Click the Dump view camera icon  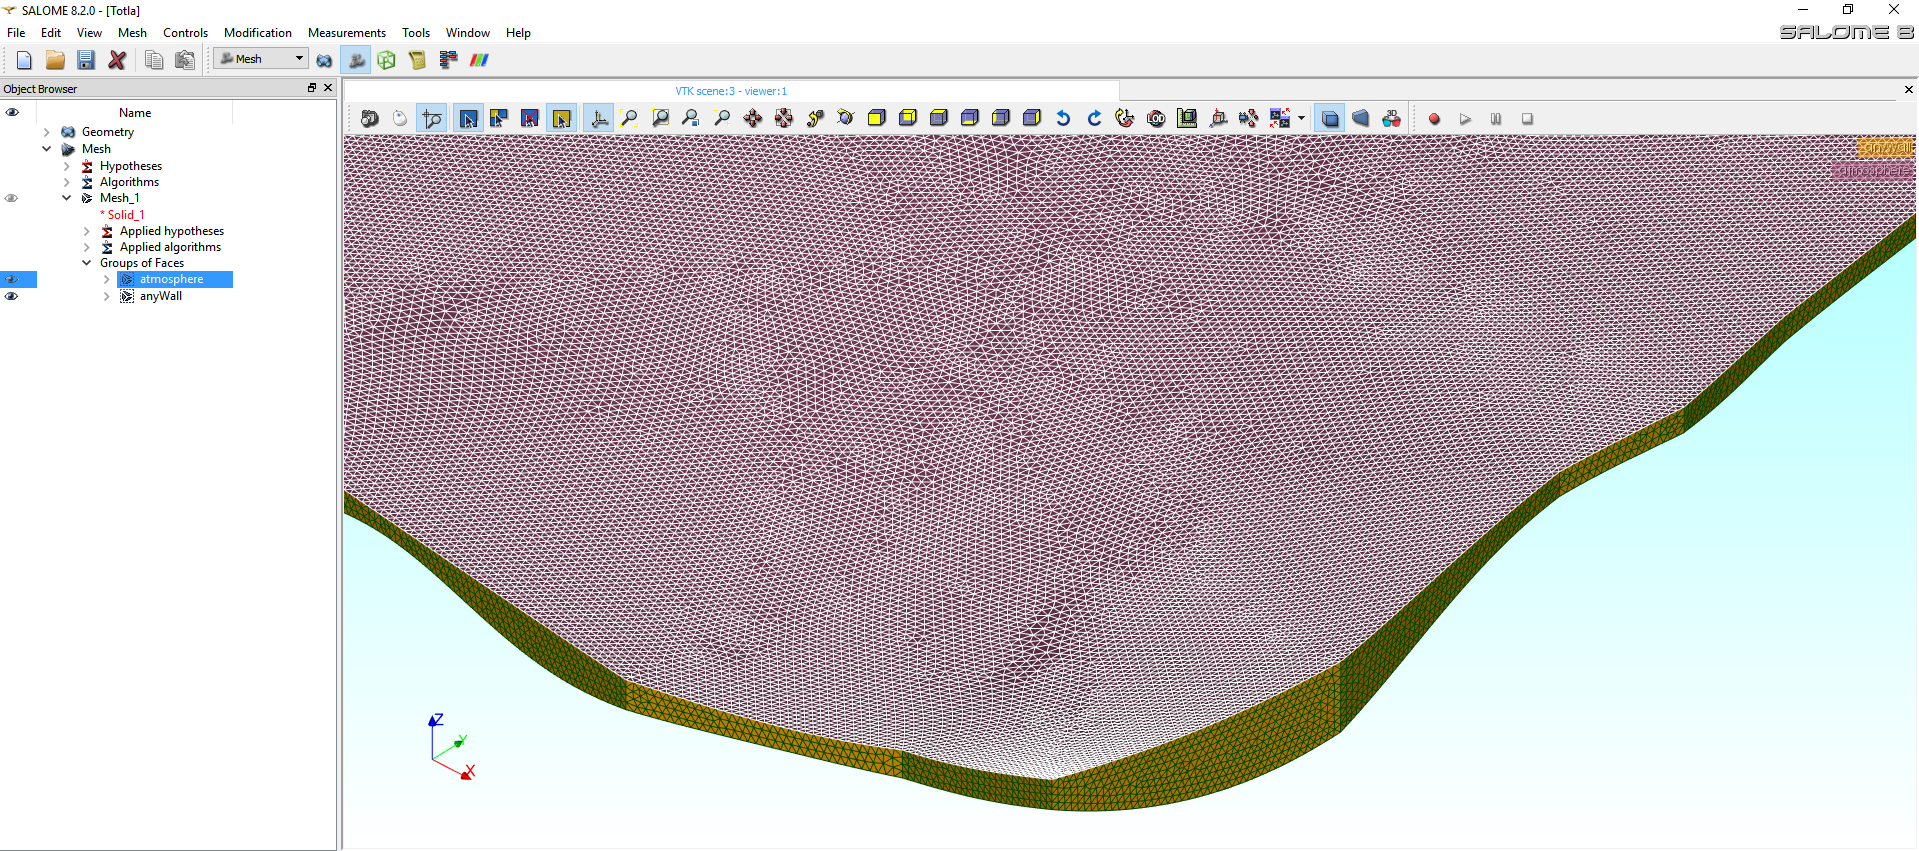click(369, 118)
